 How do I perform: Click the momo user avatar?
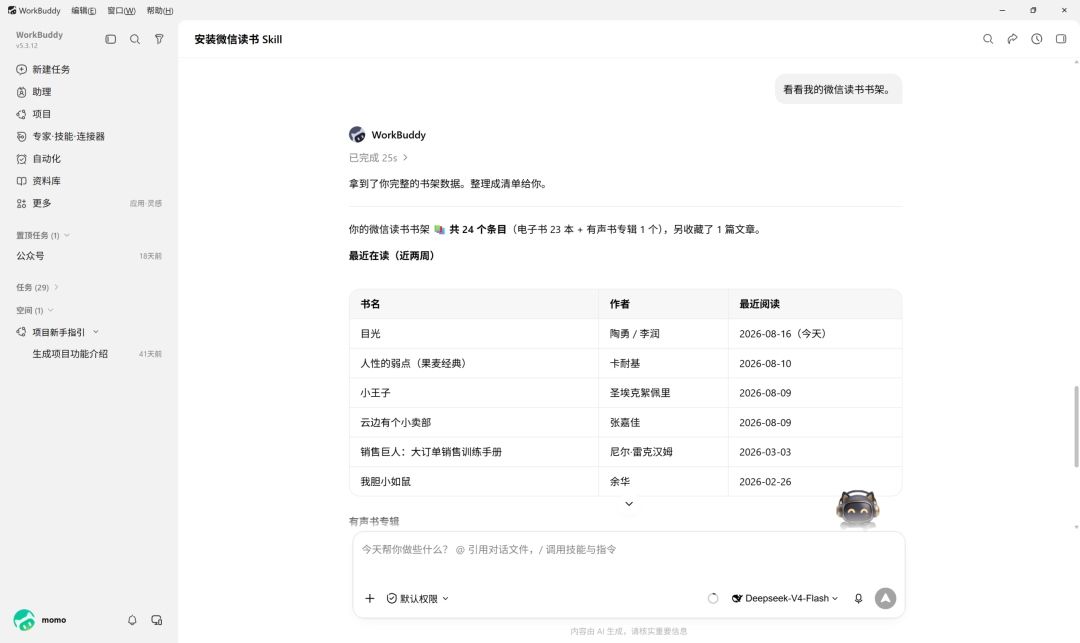point(24,620)
